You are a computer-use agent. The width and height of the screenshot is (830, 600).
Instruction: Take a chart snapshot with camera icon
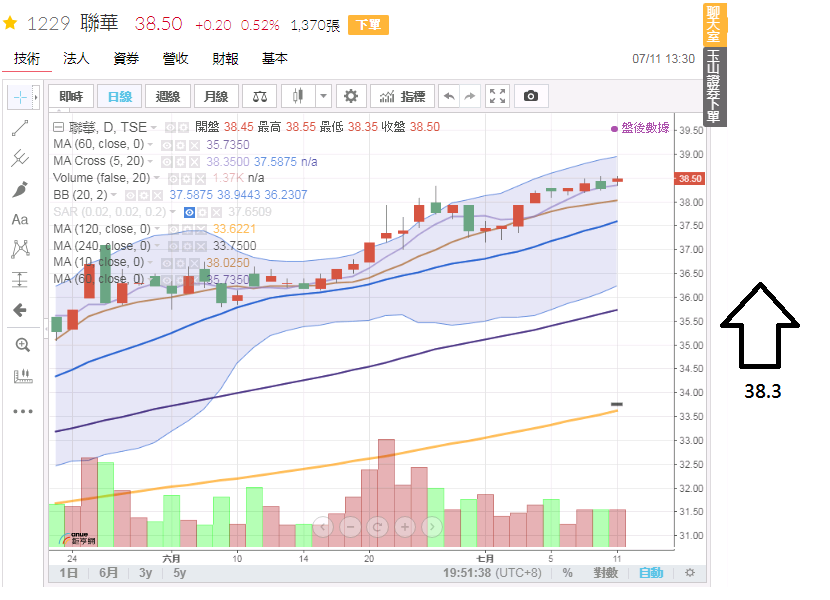click(x=531, y=96)
